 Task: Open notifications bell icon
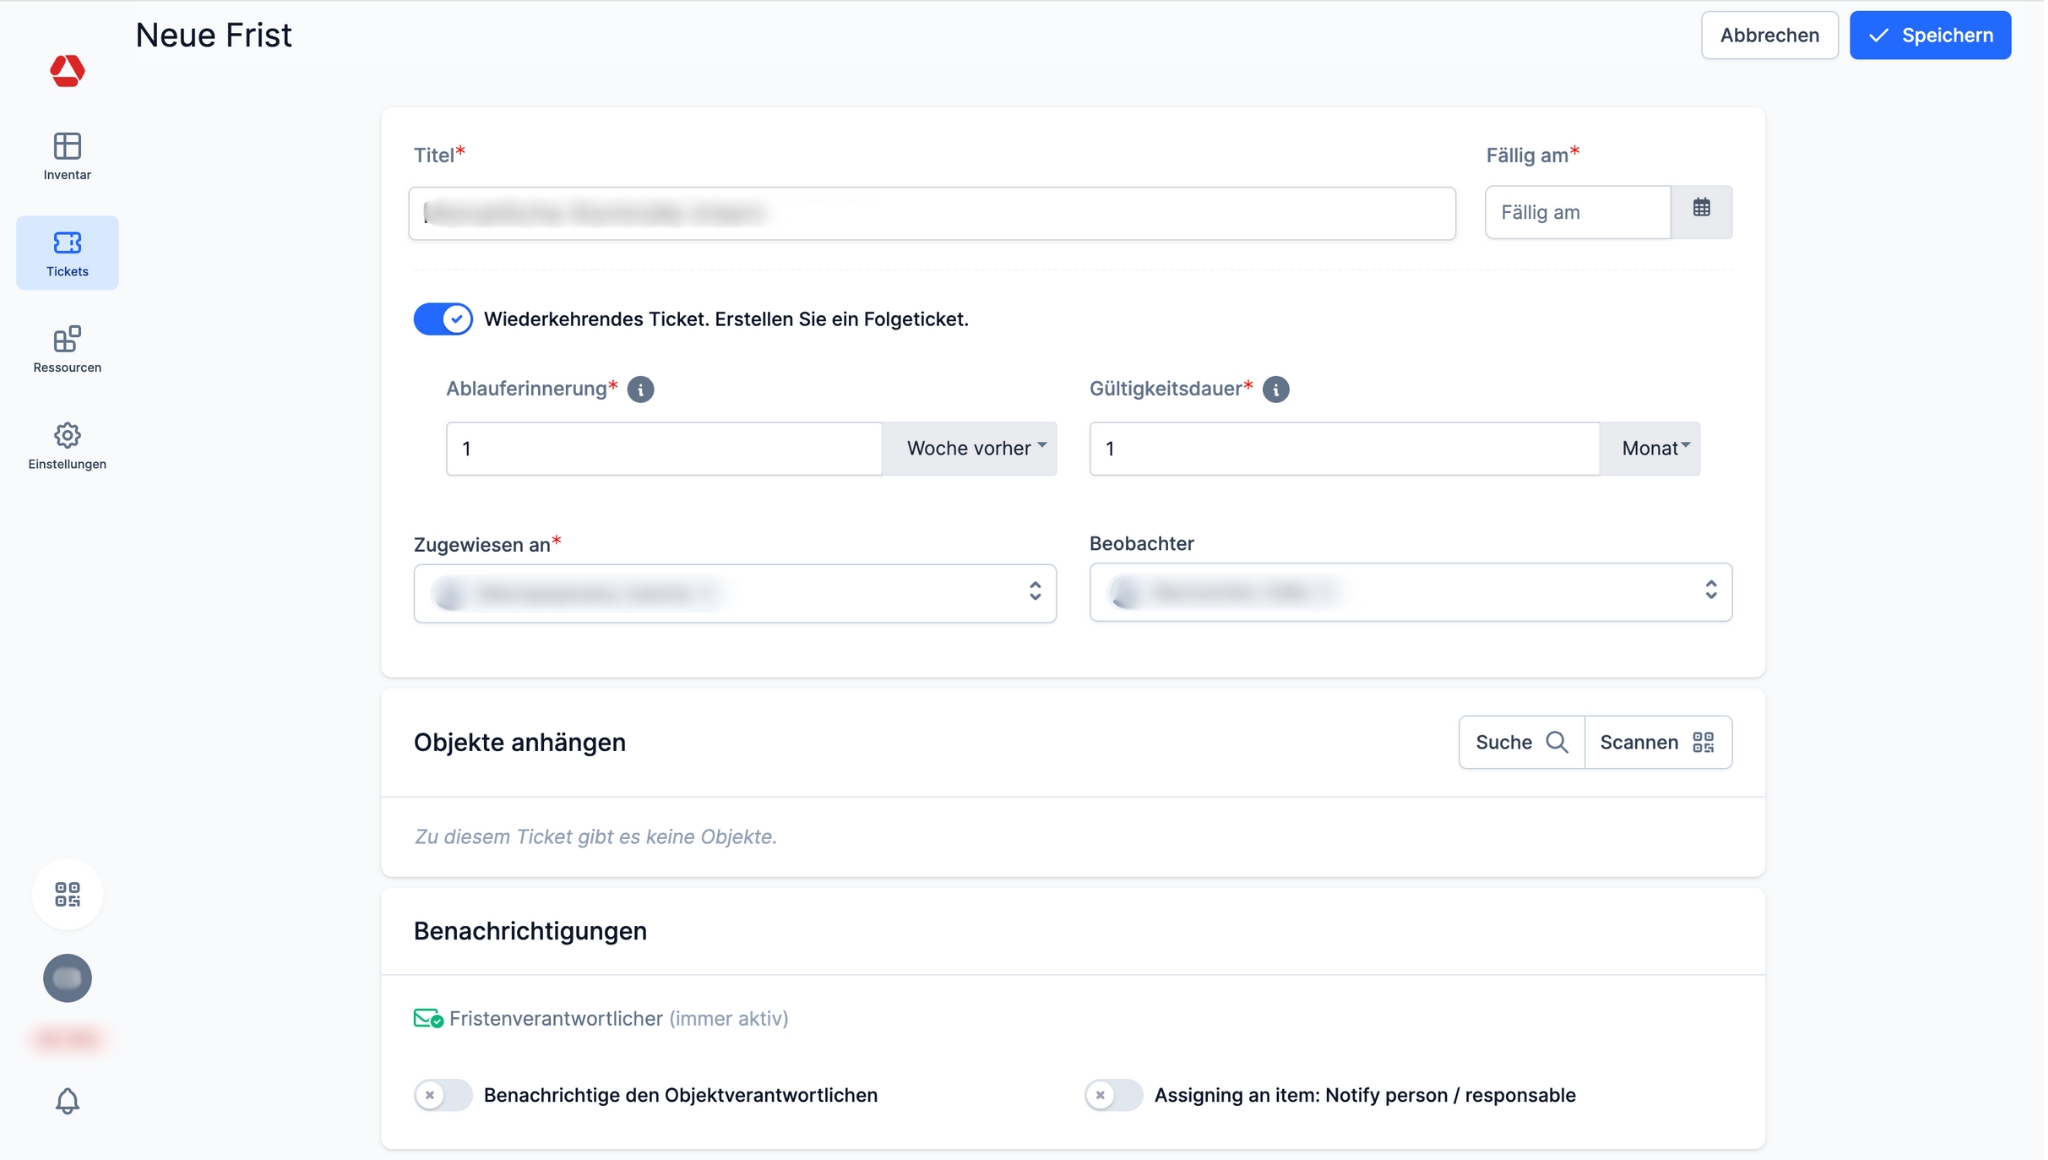tap(67, 1101)
